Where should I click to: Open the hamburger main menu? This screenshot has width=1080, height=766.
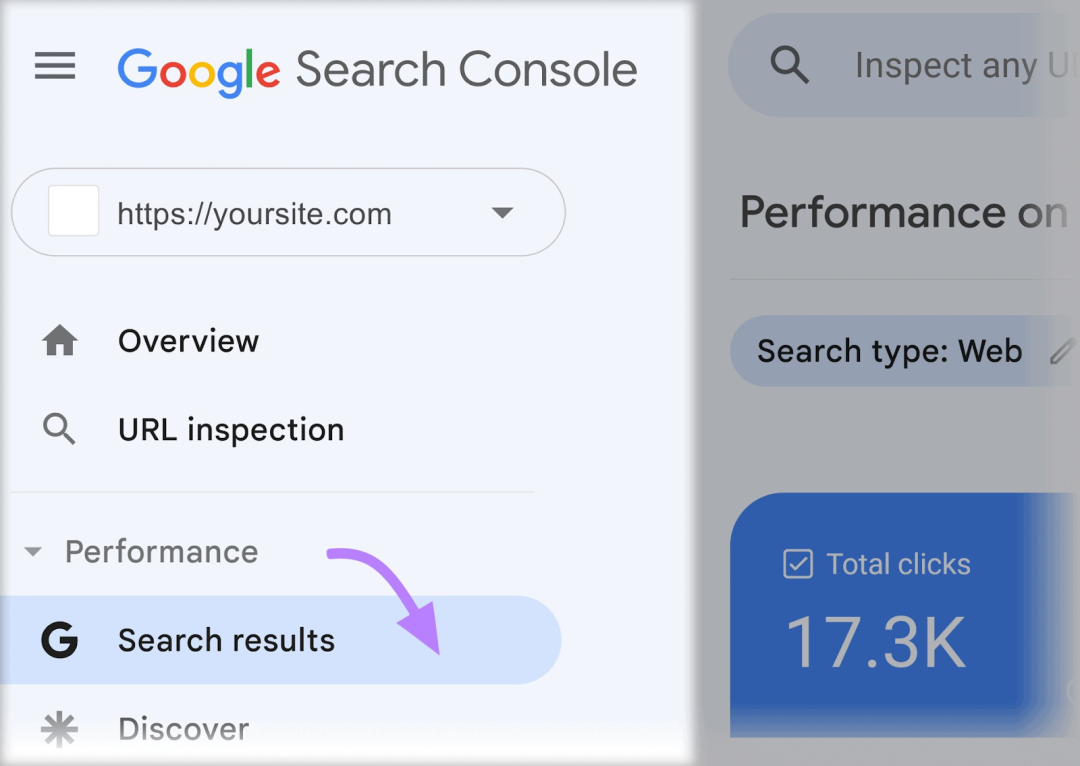click(x=55, y=66)
